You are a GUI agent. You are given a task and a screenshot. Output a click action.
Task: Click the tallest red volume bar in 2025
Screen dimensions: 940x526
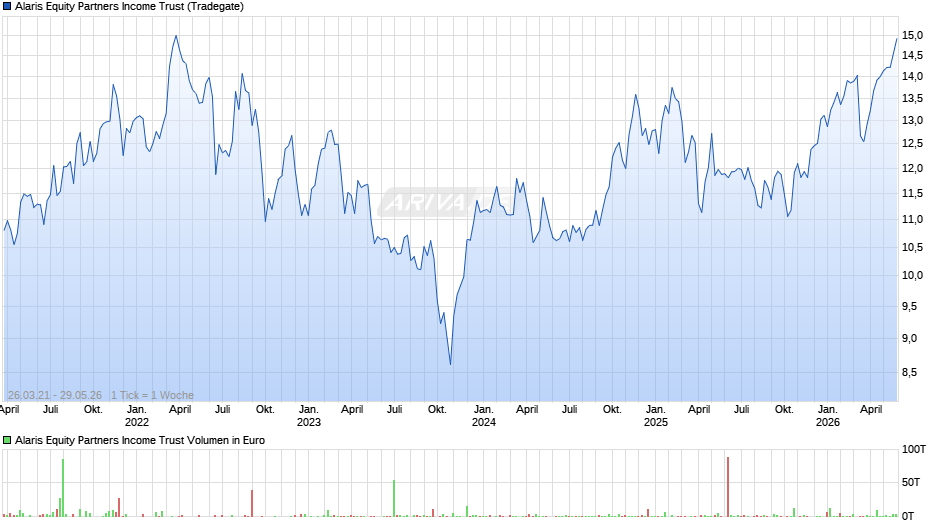tap(728, 486)
